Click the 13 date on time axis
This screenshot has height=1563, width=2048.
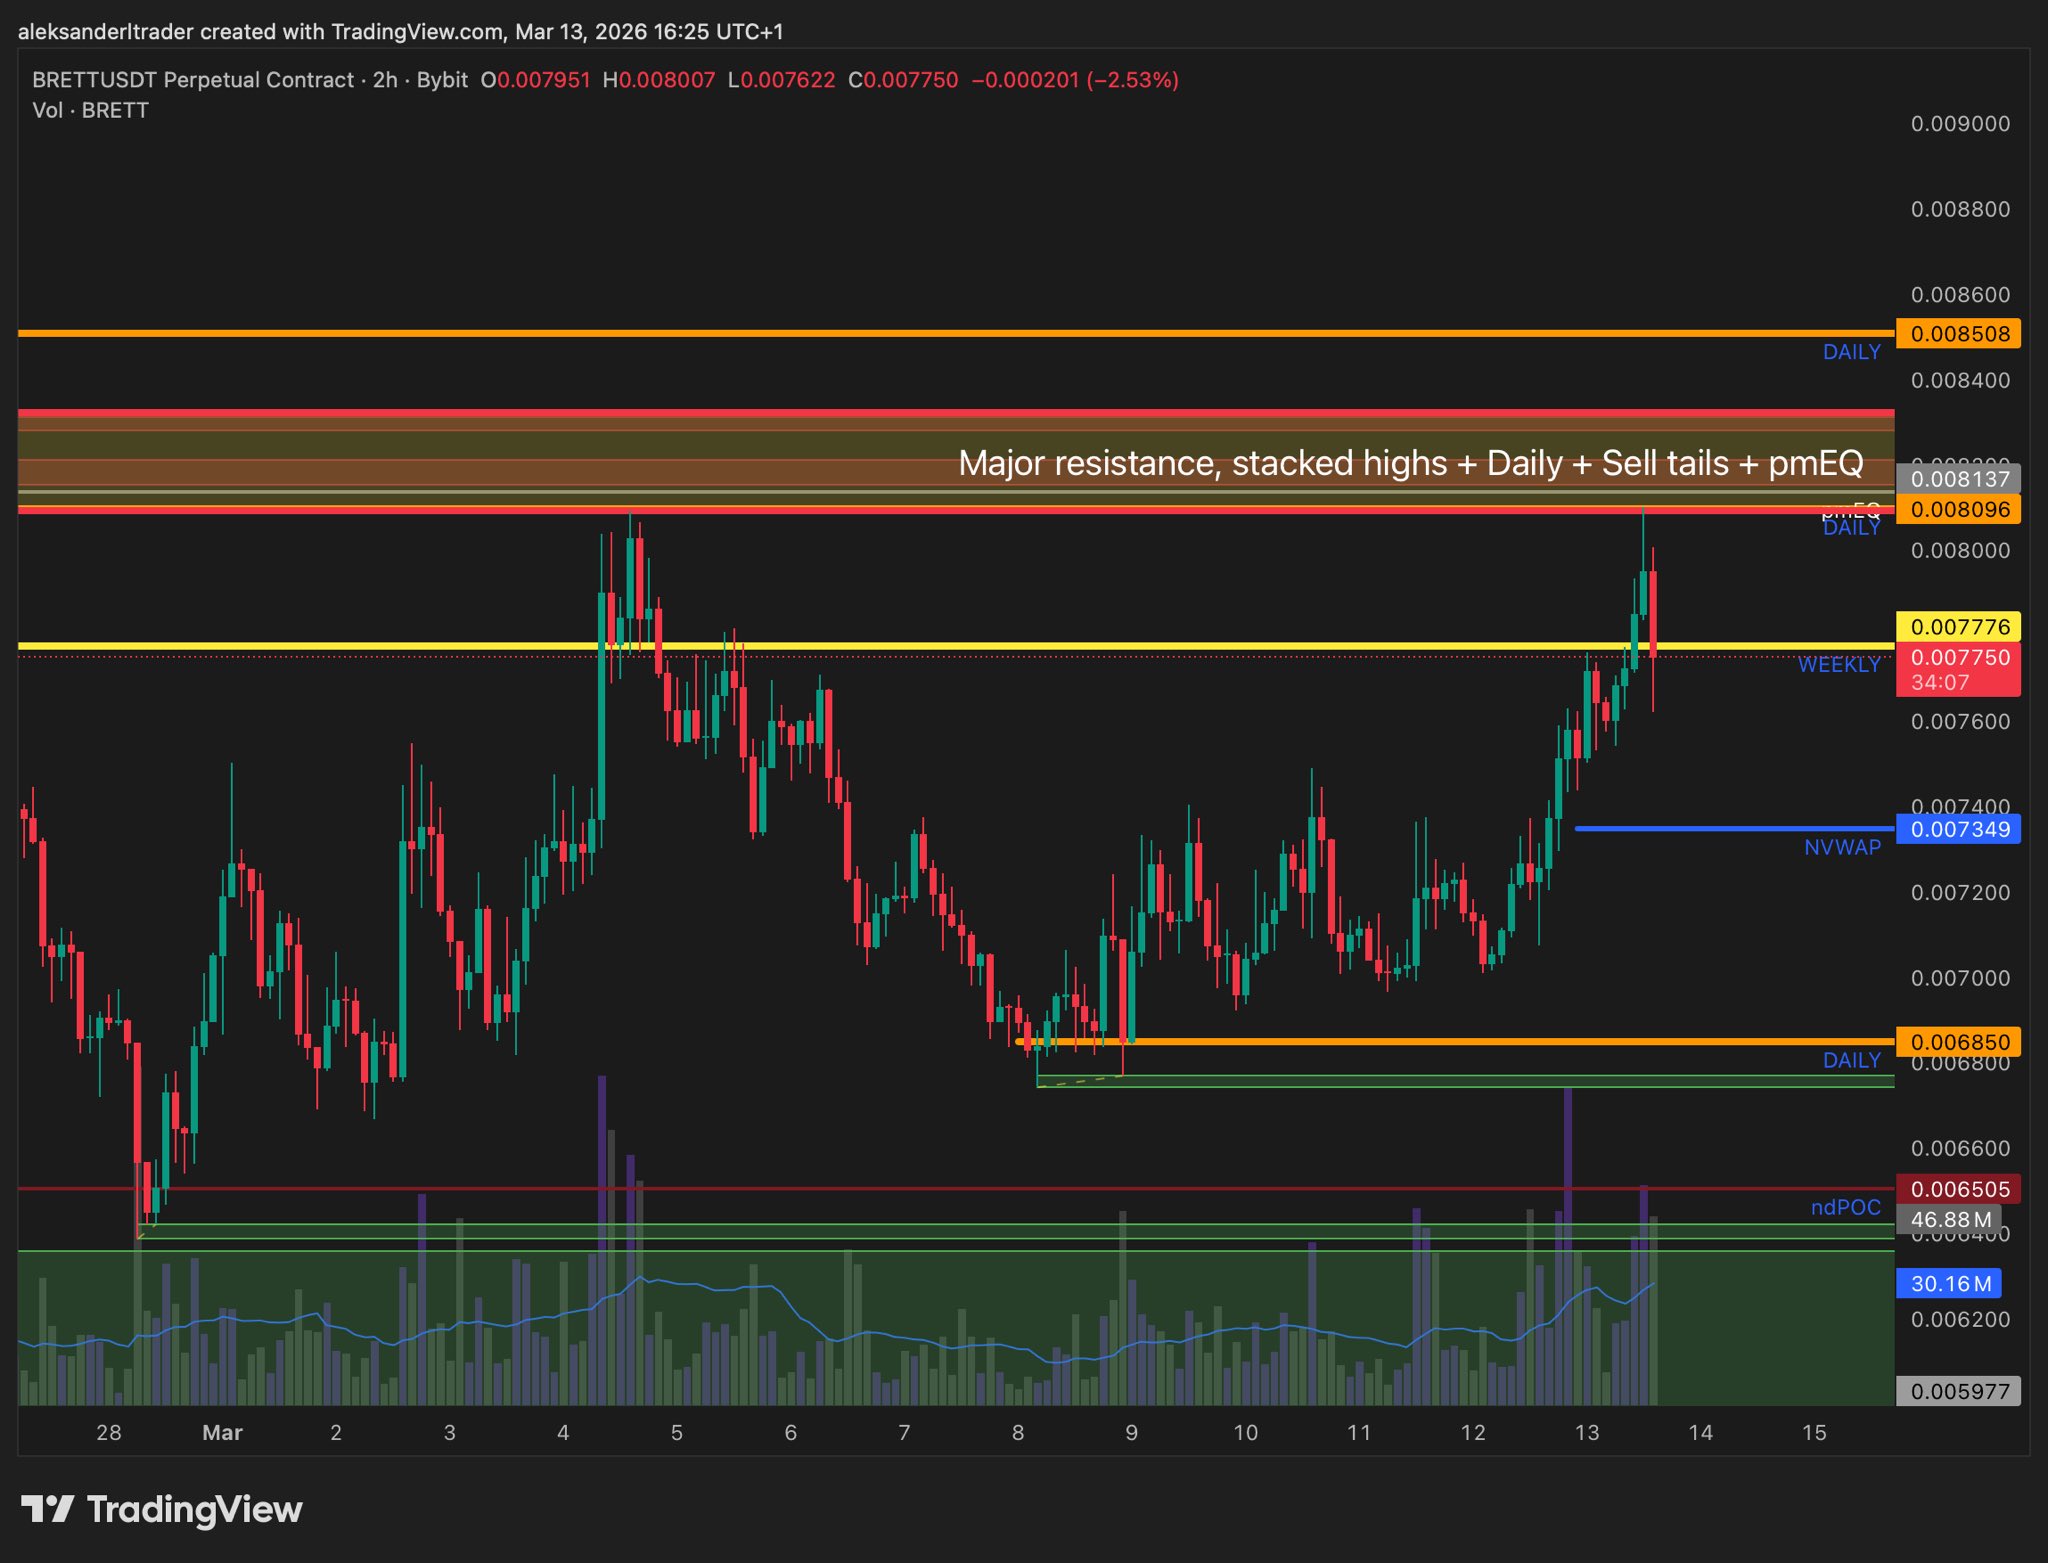(1586, 1432)
